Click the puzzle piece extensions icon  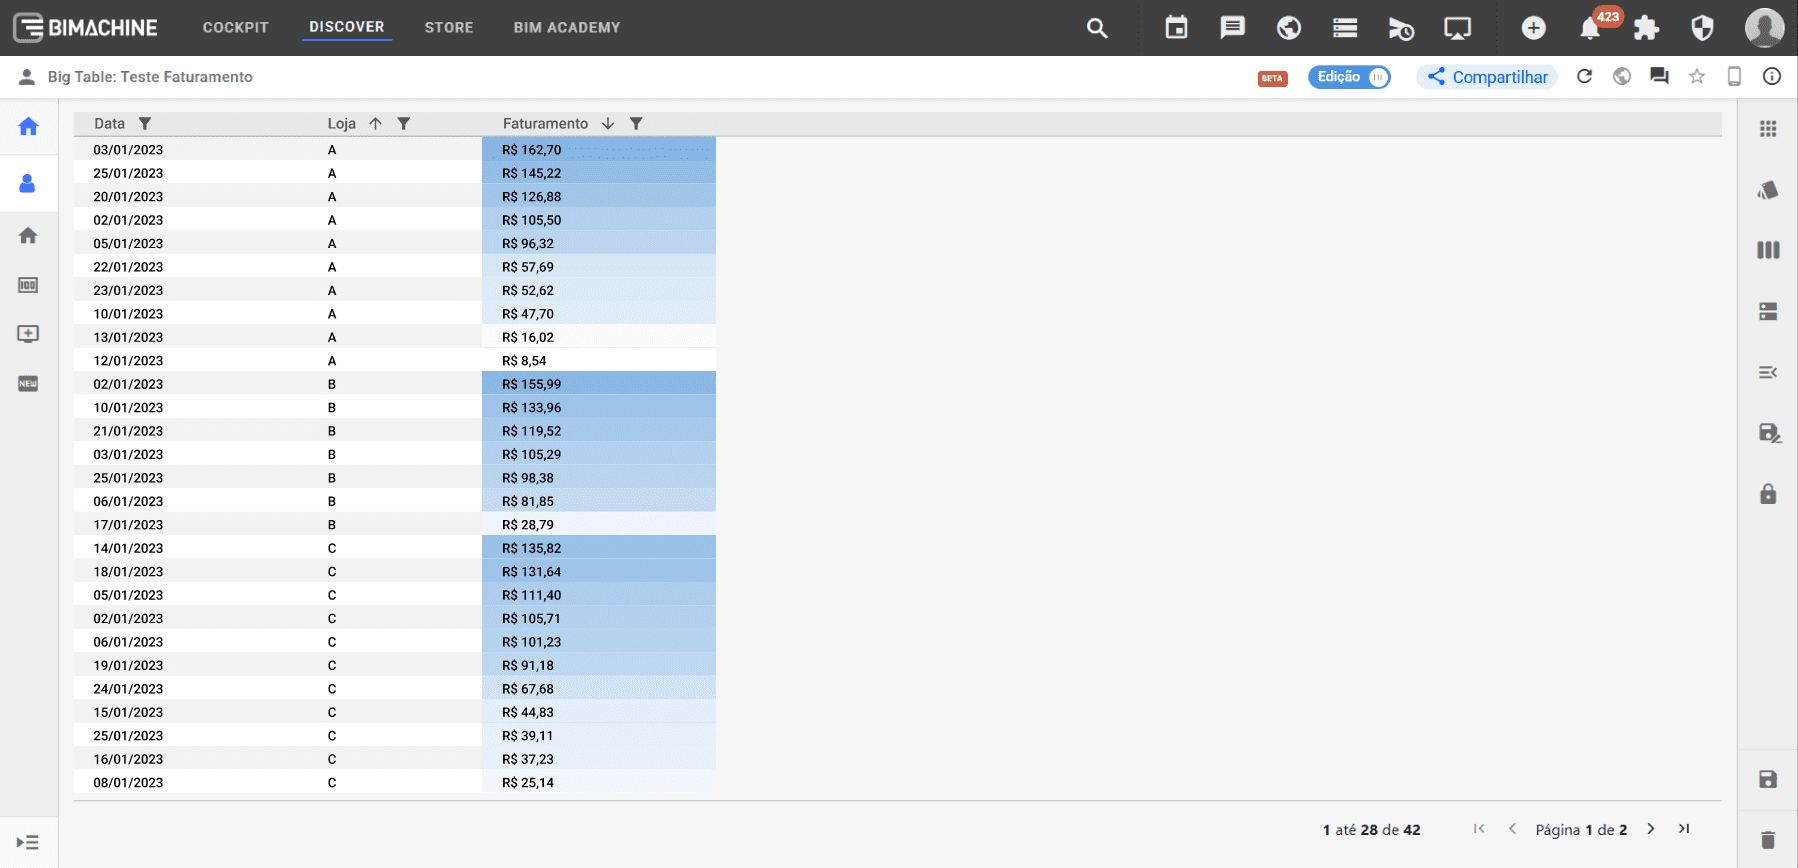pos(1646,28)
